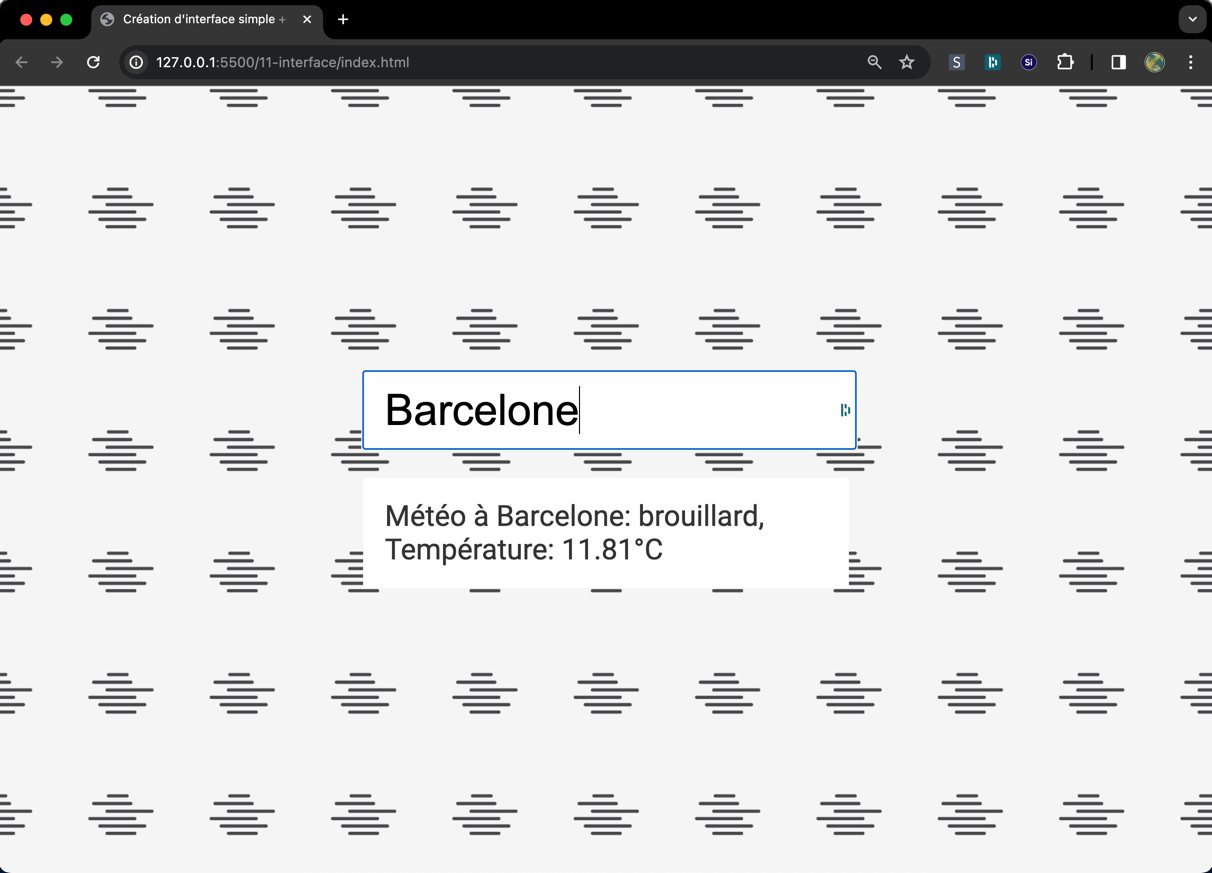Open the browser profile avatar
Screen dimensions: 1212x873
pyautogui.click(x=1154, y=62)
